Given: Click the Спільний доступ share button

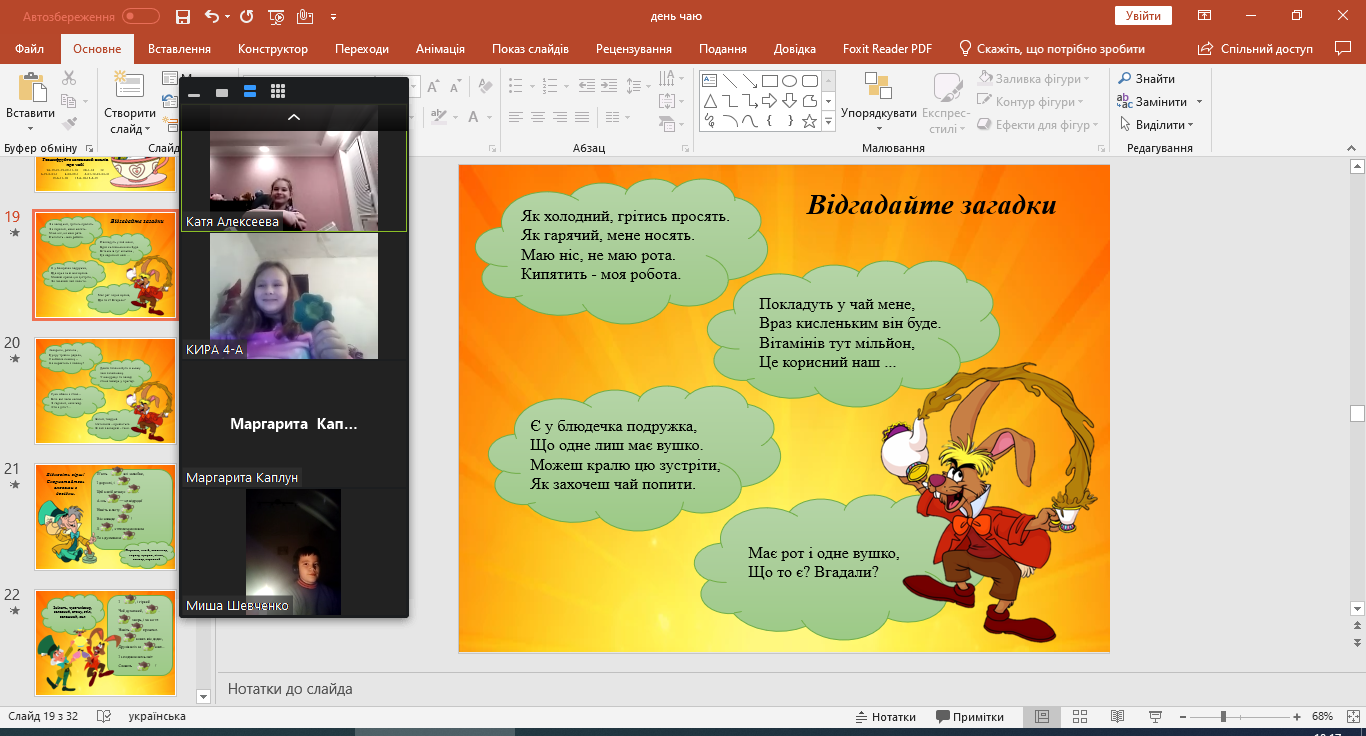Looking at the screenshot, I should pyautogui.click(x=1255, y=49).
